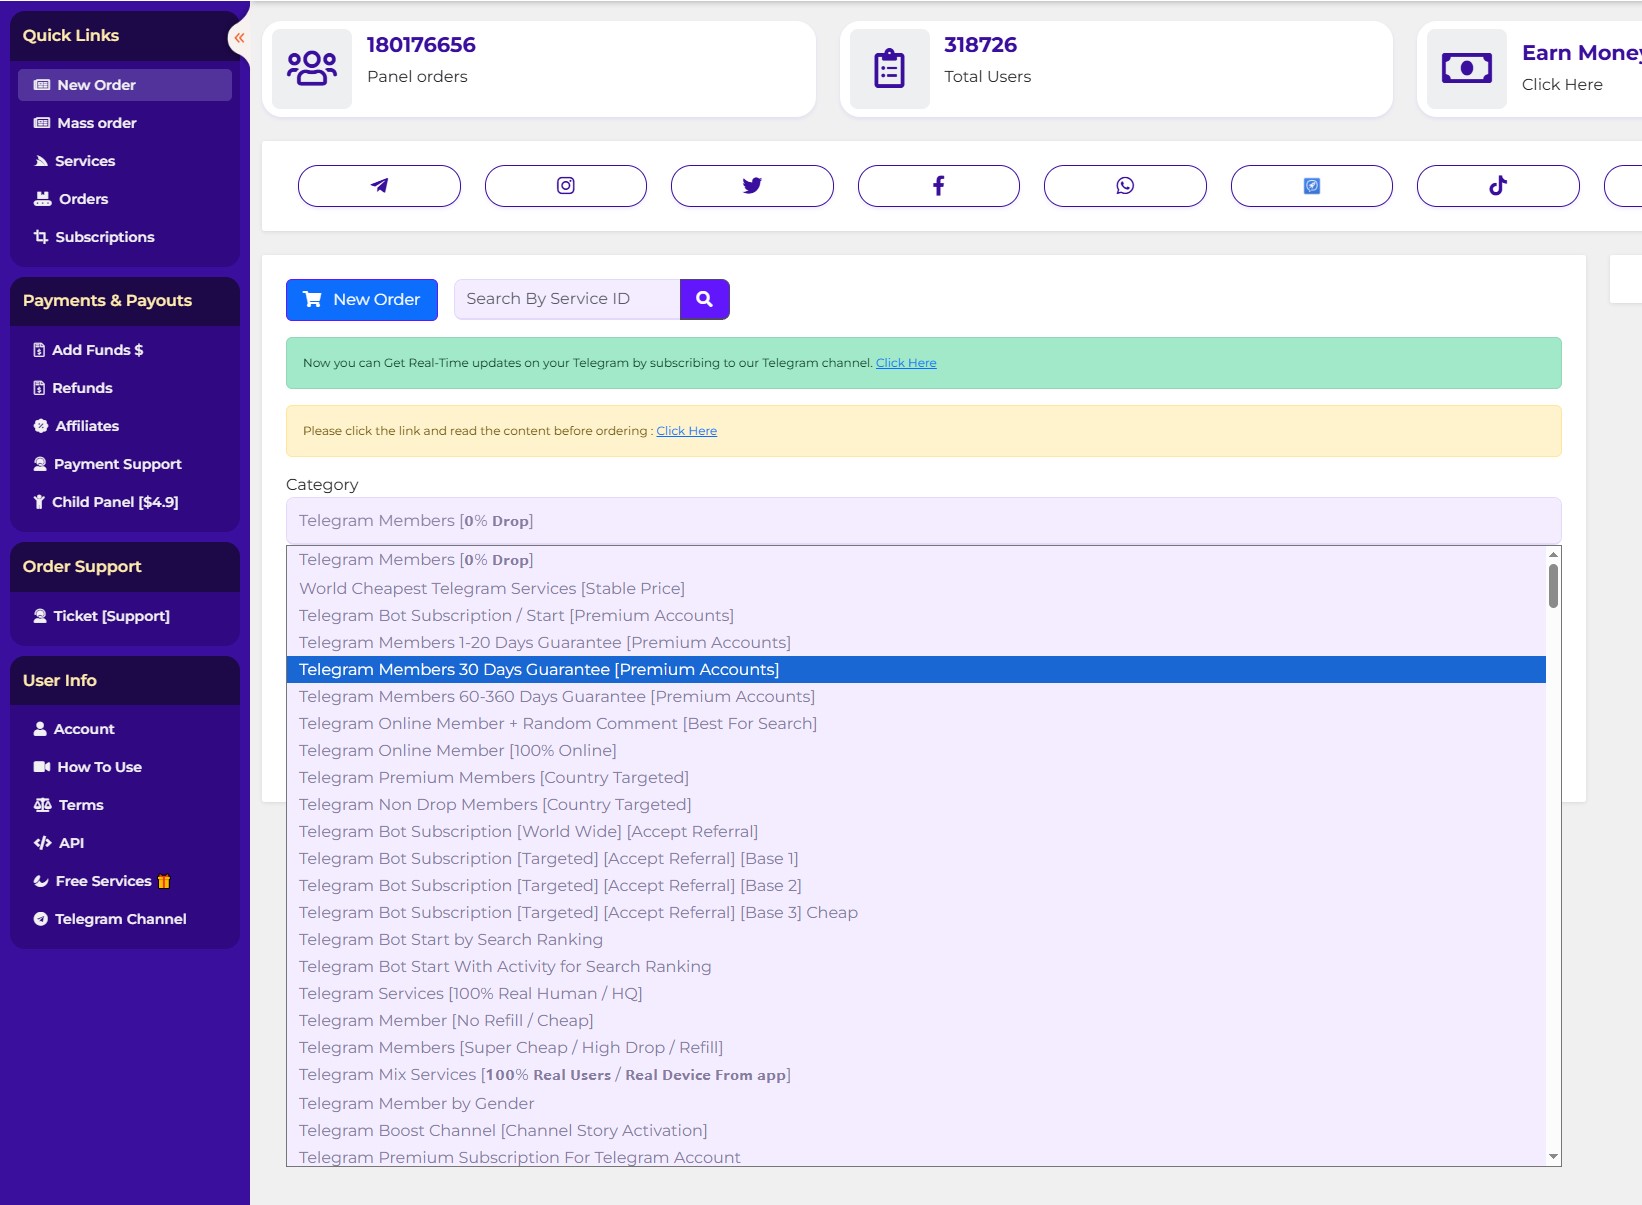Click the Twitter bird icon button
This screenshot has width=1642, height=1205.
click(x=752, y=186)
